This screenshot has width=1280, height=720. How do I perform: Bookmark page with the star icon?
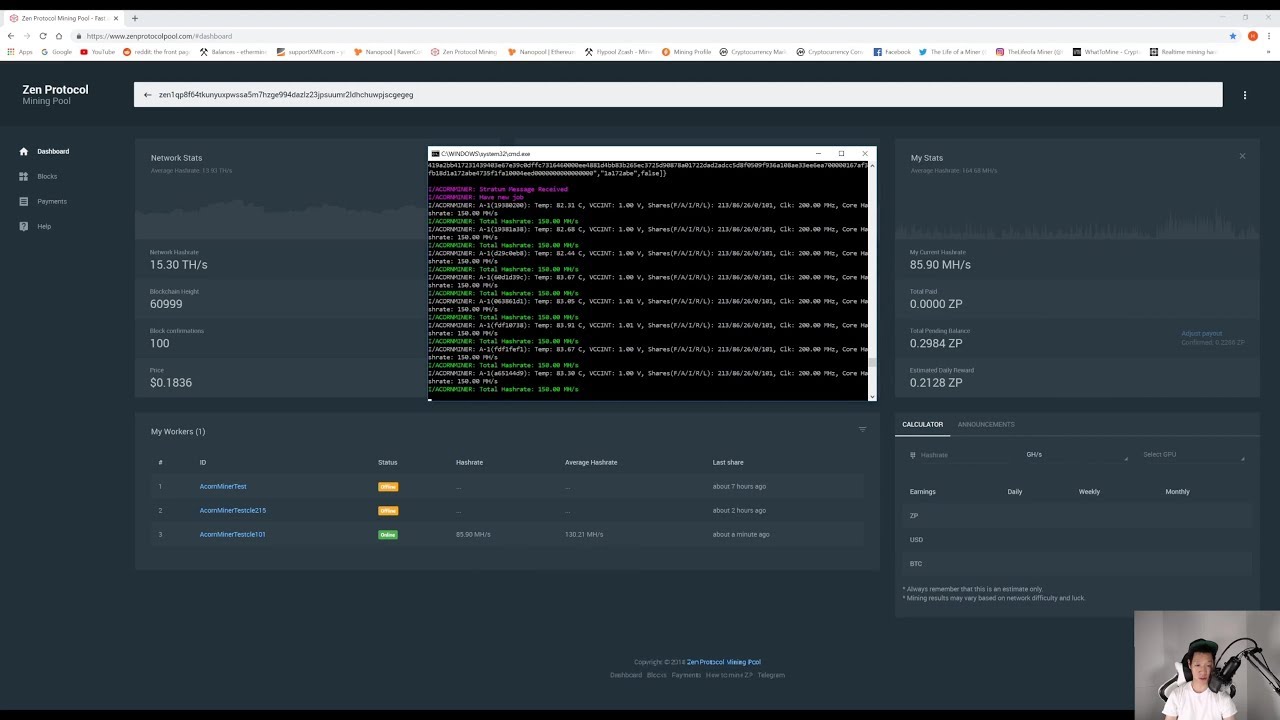coord(1233,36)
